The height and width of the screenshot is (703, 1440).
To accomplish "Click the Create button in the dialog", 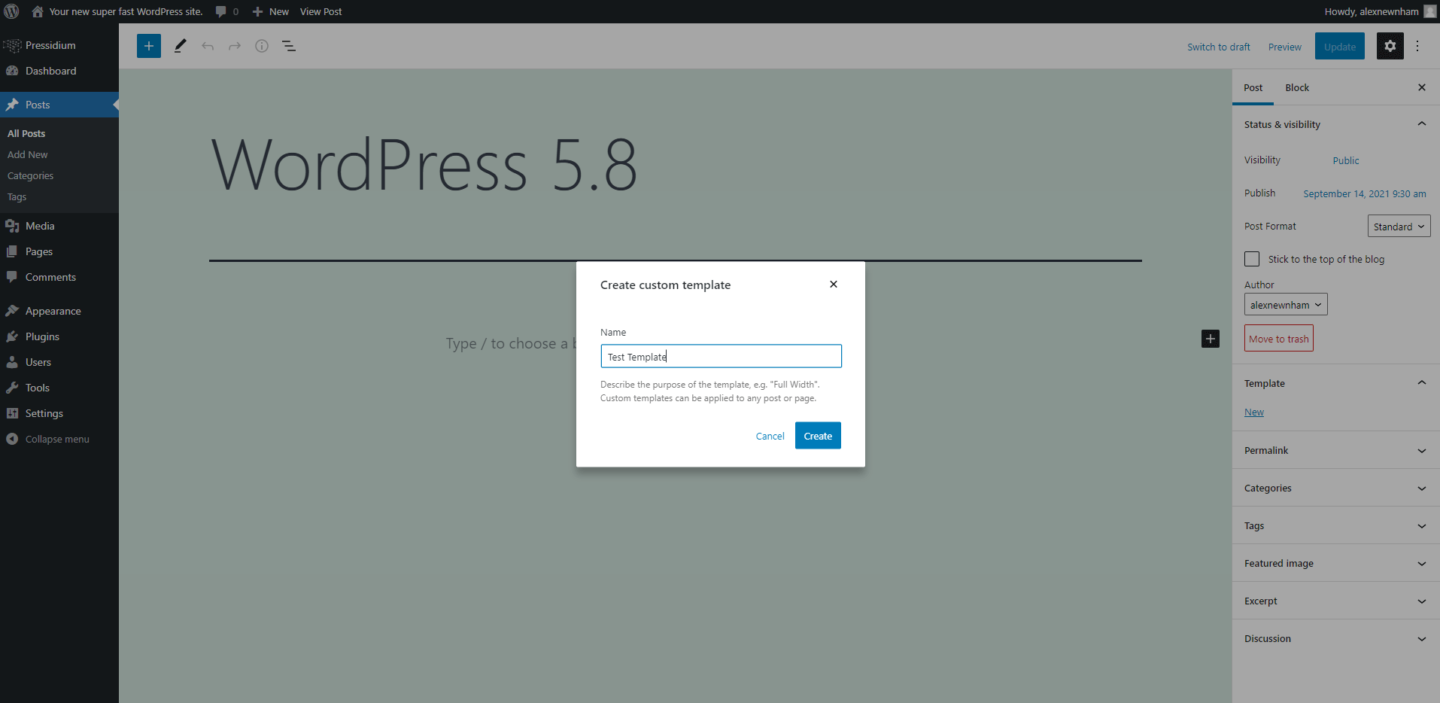I will point(818,436).
